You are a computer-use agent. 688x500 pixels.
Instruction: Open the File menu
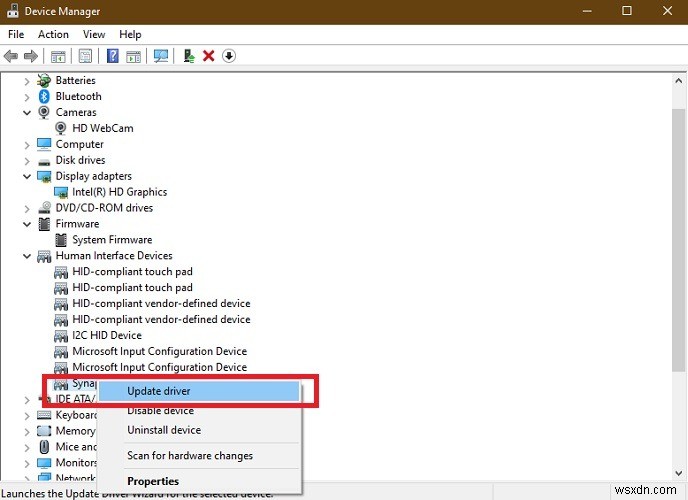coord(16,34)
